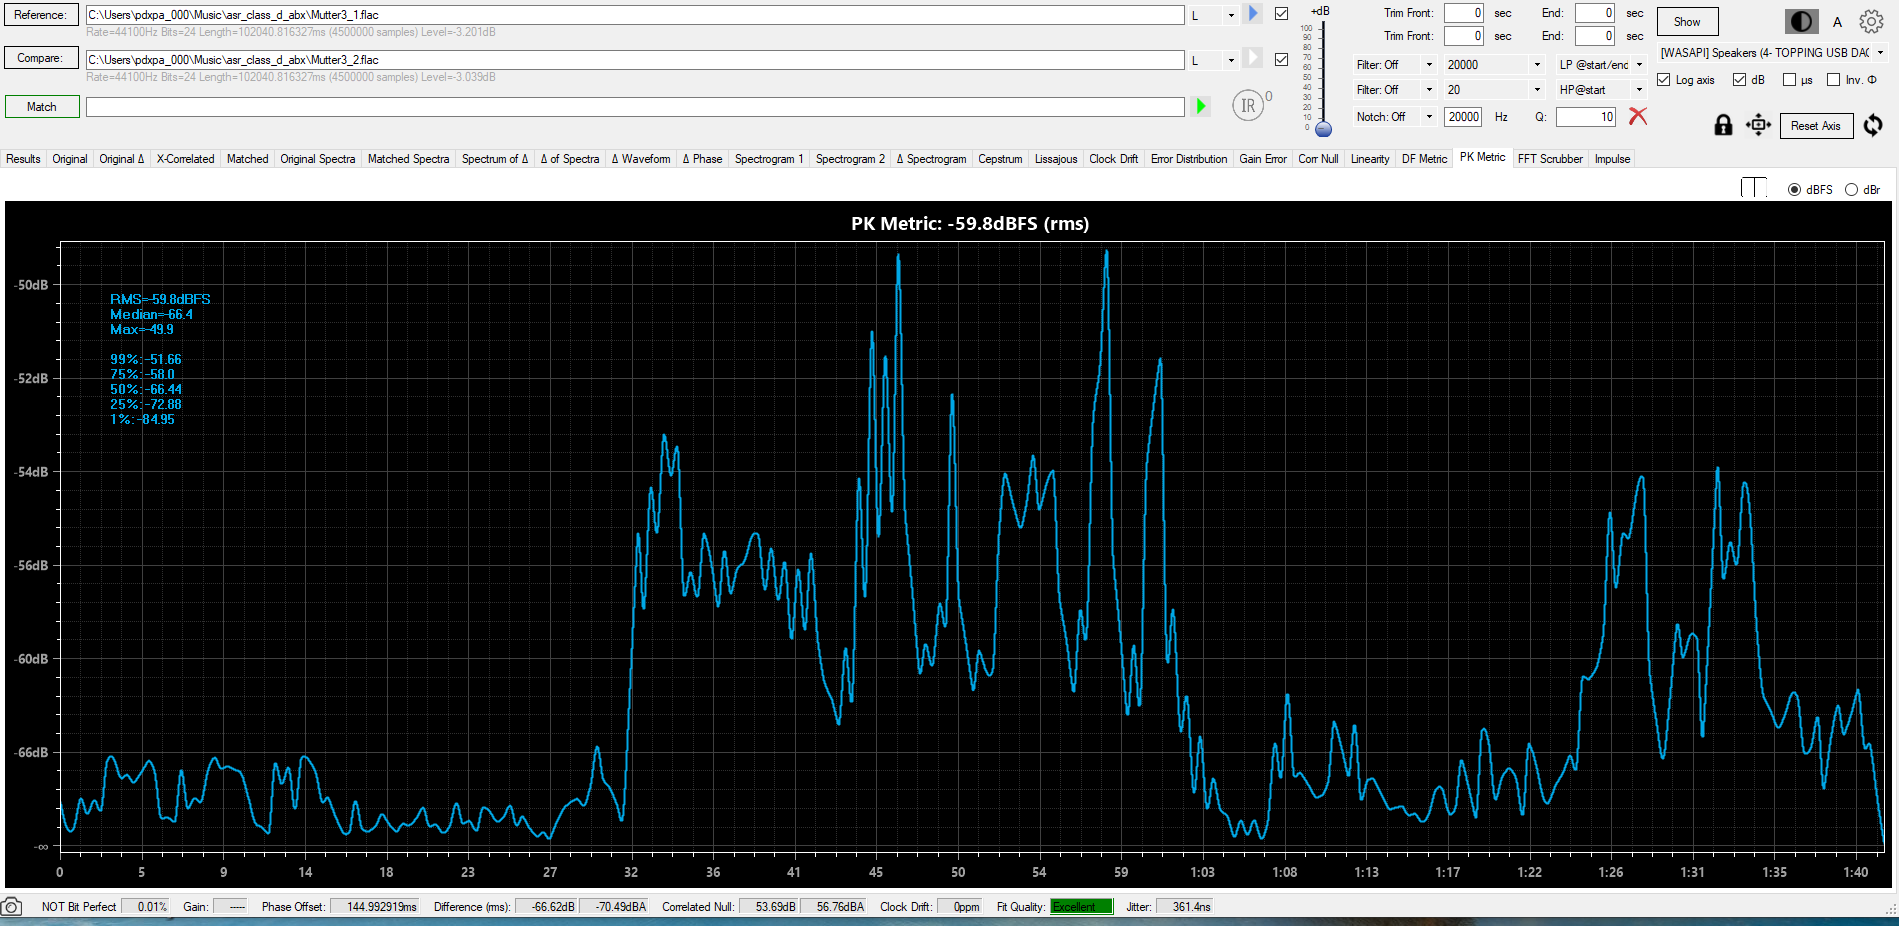
Task: Start matching with the green play icon
Action: (x=1201, y=106)
